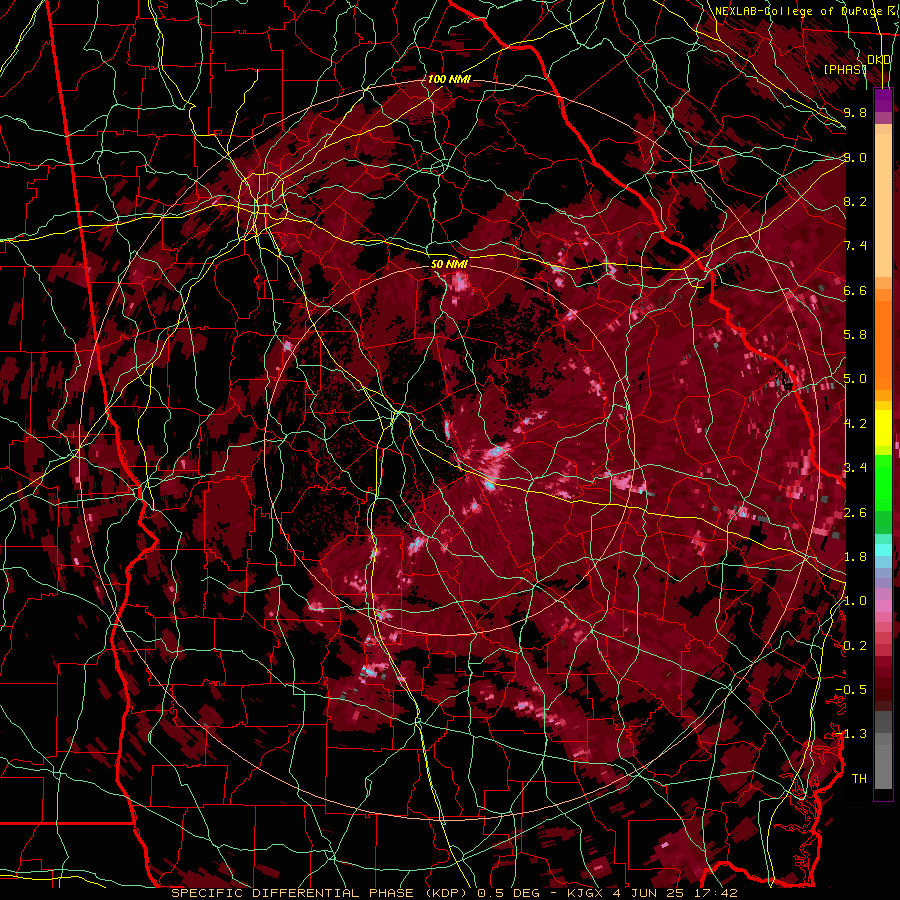Click the DKD label above the color bar
This screenshot has height=900, width=900.
[x=879, y=60]
